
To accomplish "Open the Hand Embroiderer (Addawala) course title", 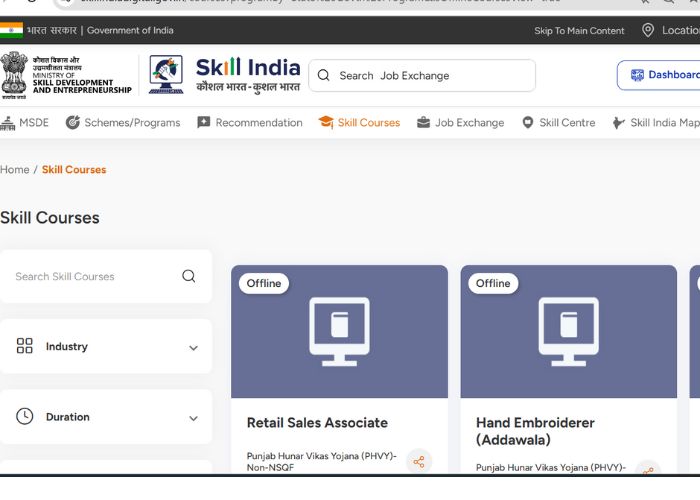I will pos(535,431).
